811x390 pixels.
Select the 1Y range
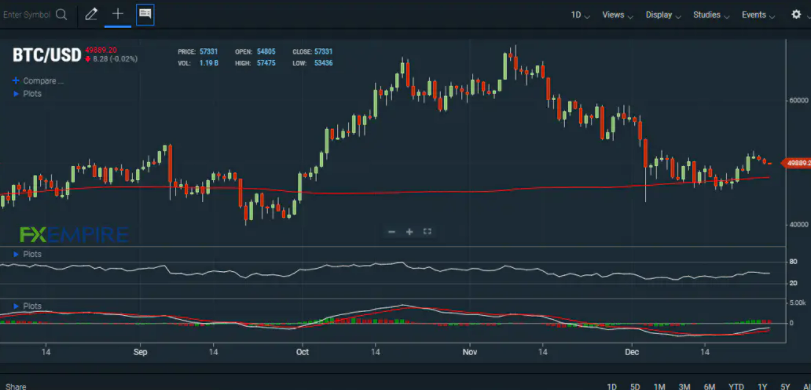(x=762, y=386)
